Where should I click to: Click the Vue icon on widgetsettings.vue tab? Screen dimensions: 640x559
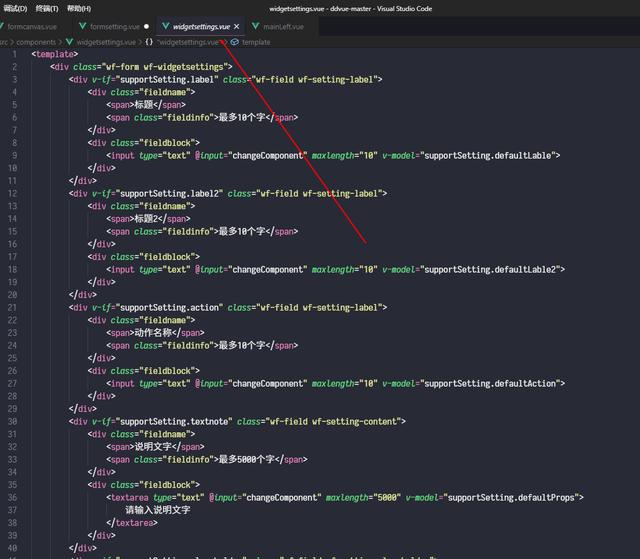click(166, 27)
